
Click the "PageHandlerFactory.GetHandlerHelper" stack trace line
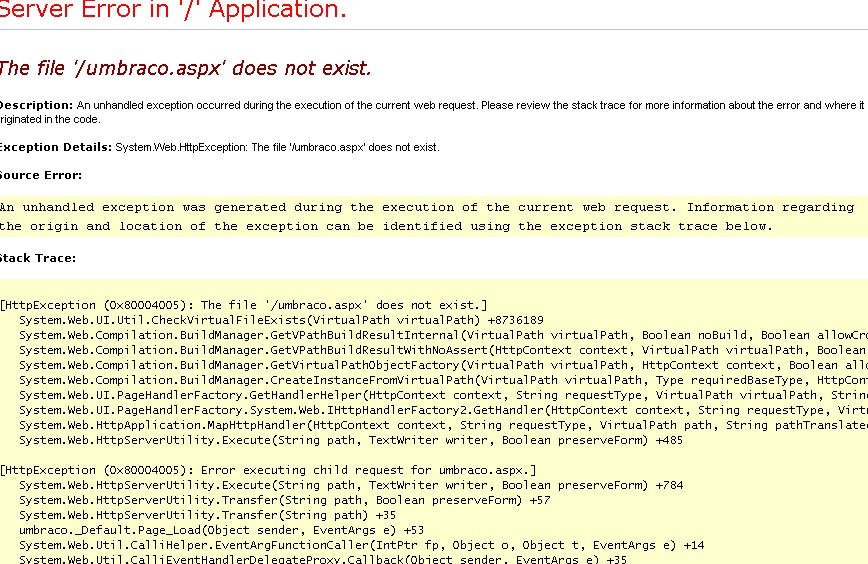[443, 395]
